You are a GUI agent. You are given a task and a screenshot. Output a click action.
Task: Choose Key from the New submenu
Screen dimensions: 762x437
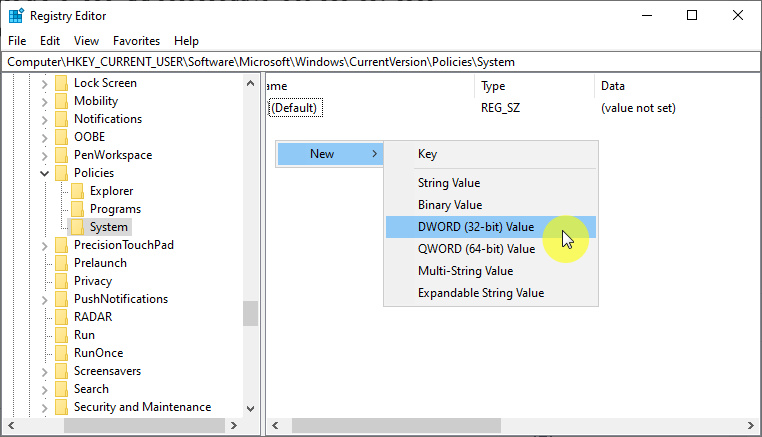(x=427, y=154)
